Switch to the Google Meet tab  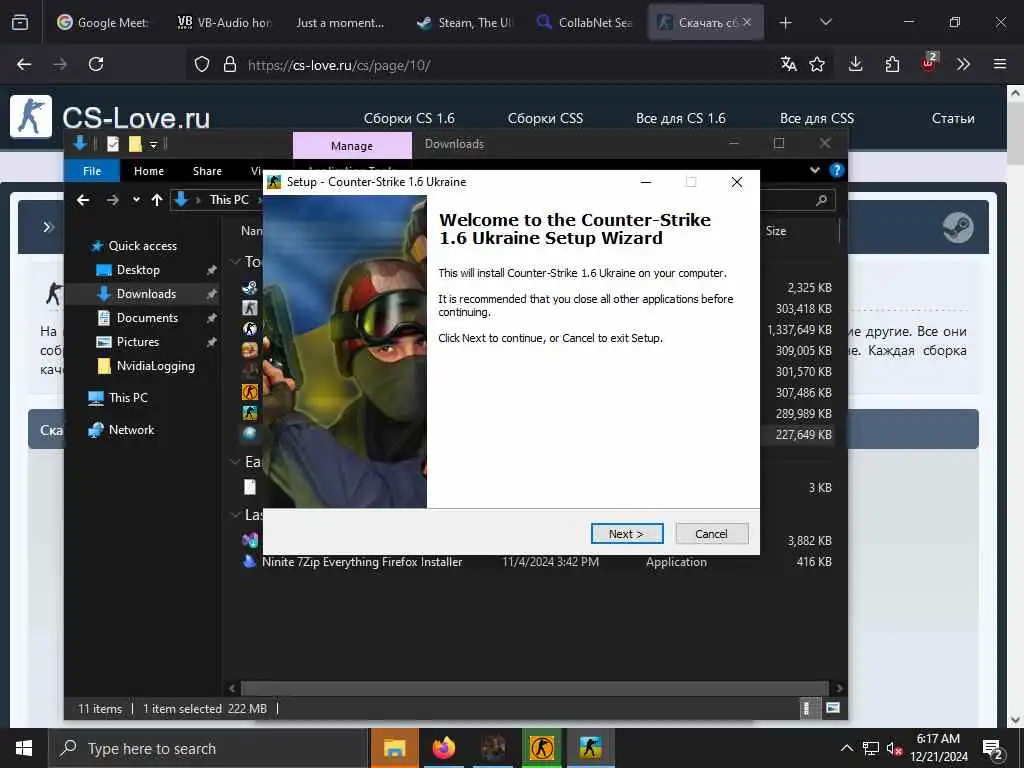tap(103, 22)
